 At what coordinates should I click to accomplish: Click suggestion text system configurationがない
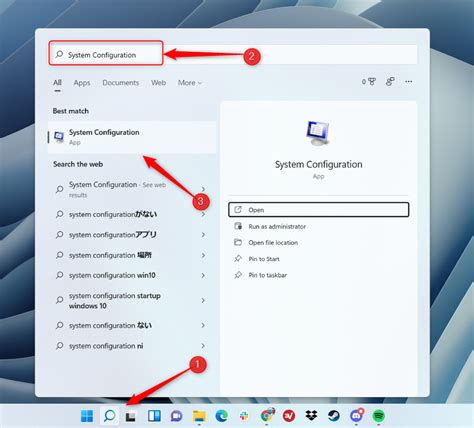pos(113,214)
